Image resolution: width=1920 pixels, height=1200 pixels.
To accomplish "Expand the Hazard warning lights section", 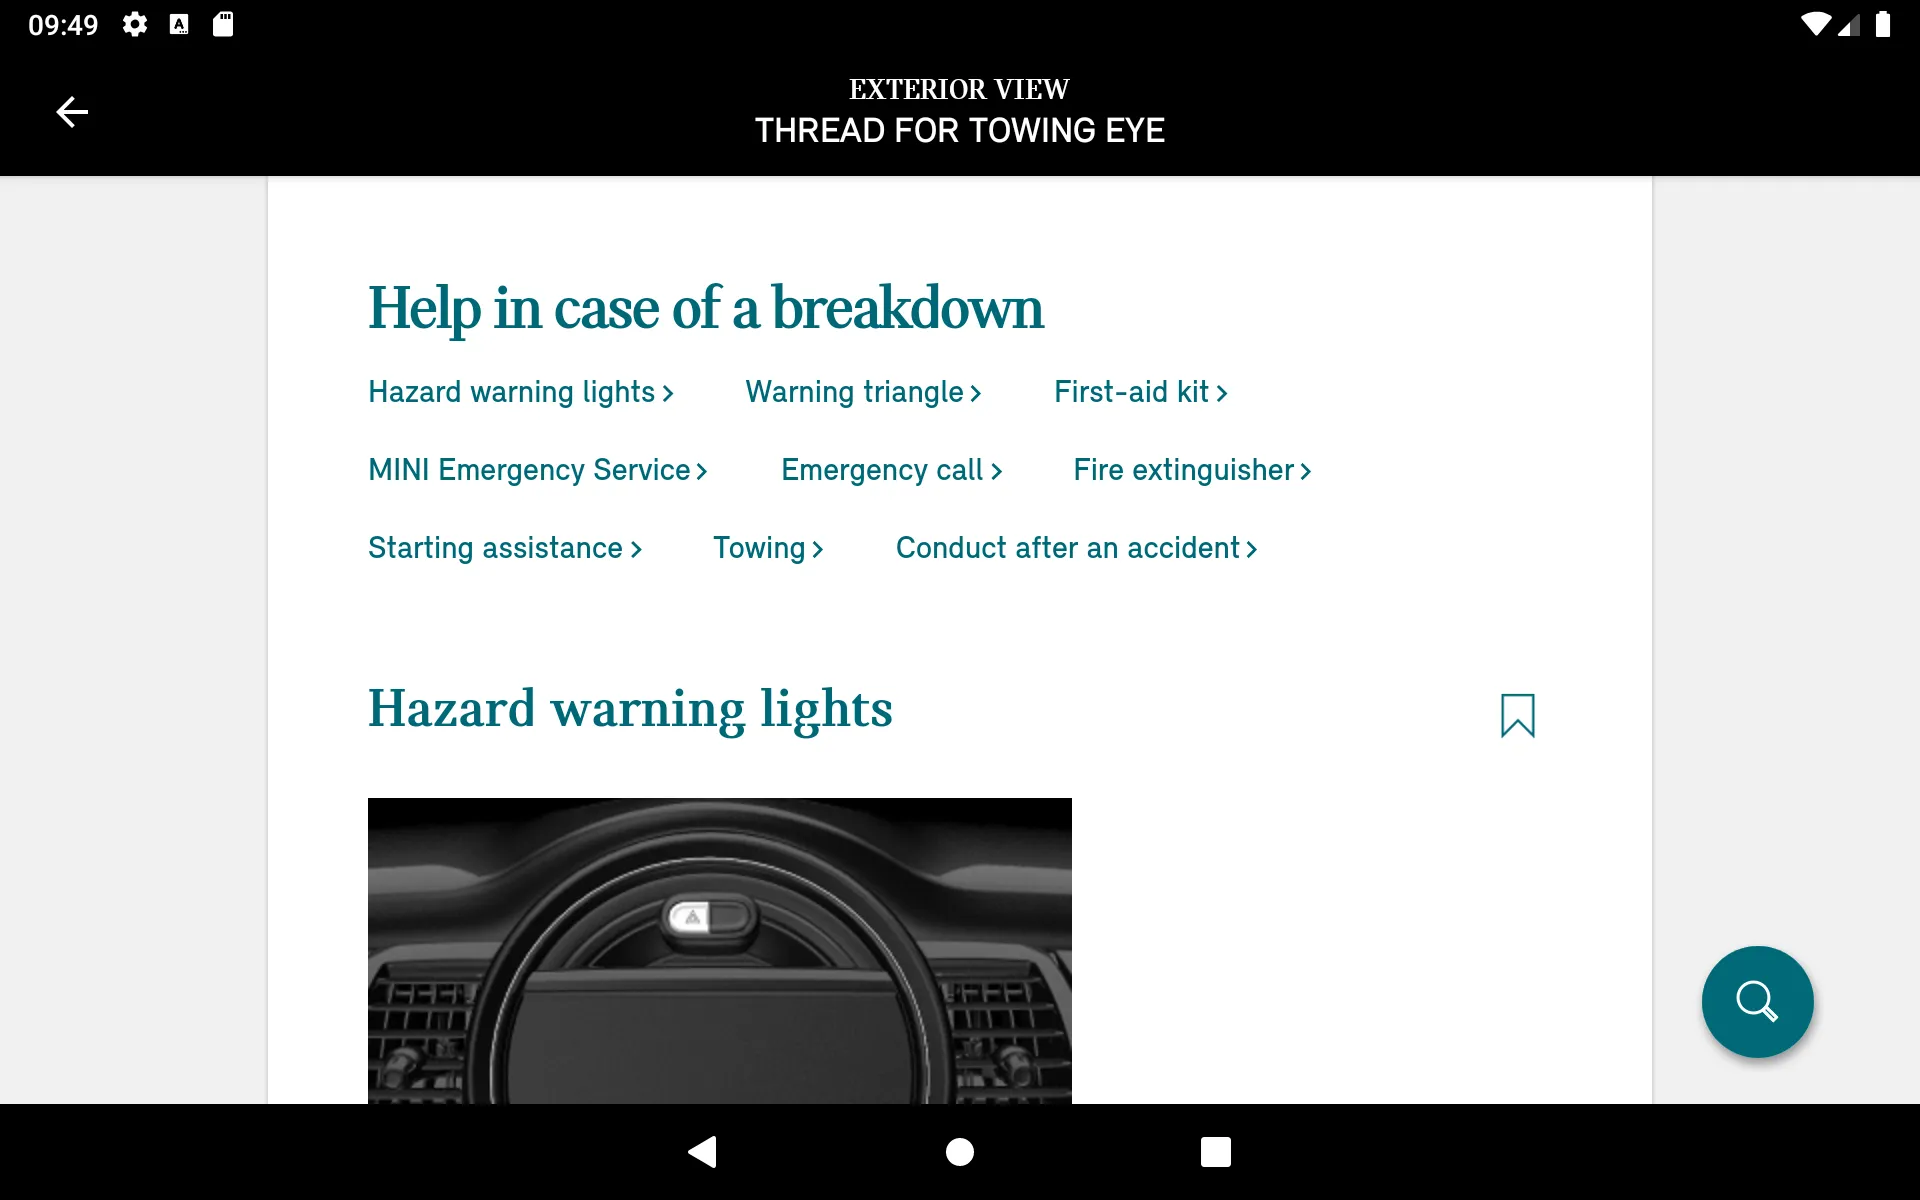I will pyautogui.click(x=520, y=393).
